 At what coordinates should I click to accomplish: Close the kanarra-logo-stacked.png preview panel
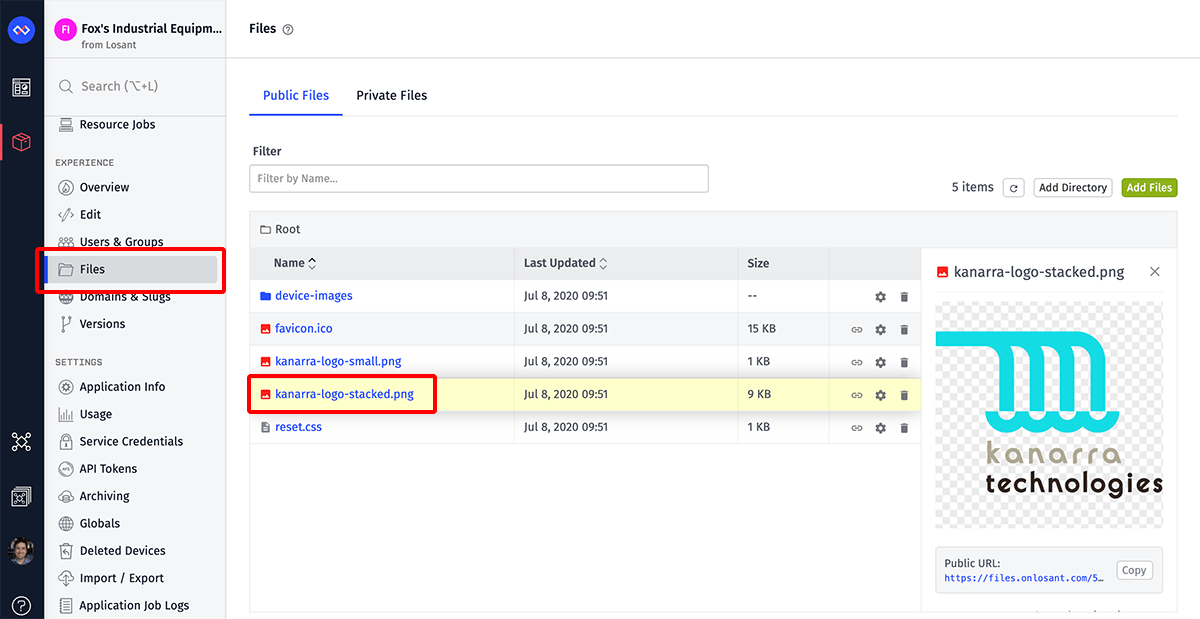1155,272
